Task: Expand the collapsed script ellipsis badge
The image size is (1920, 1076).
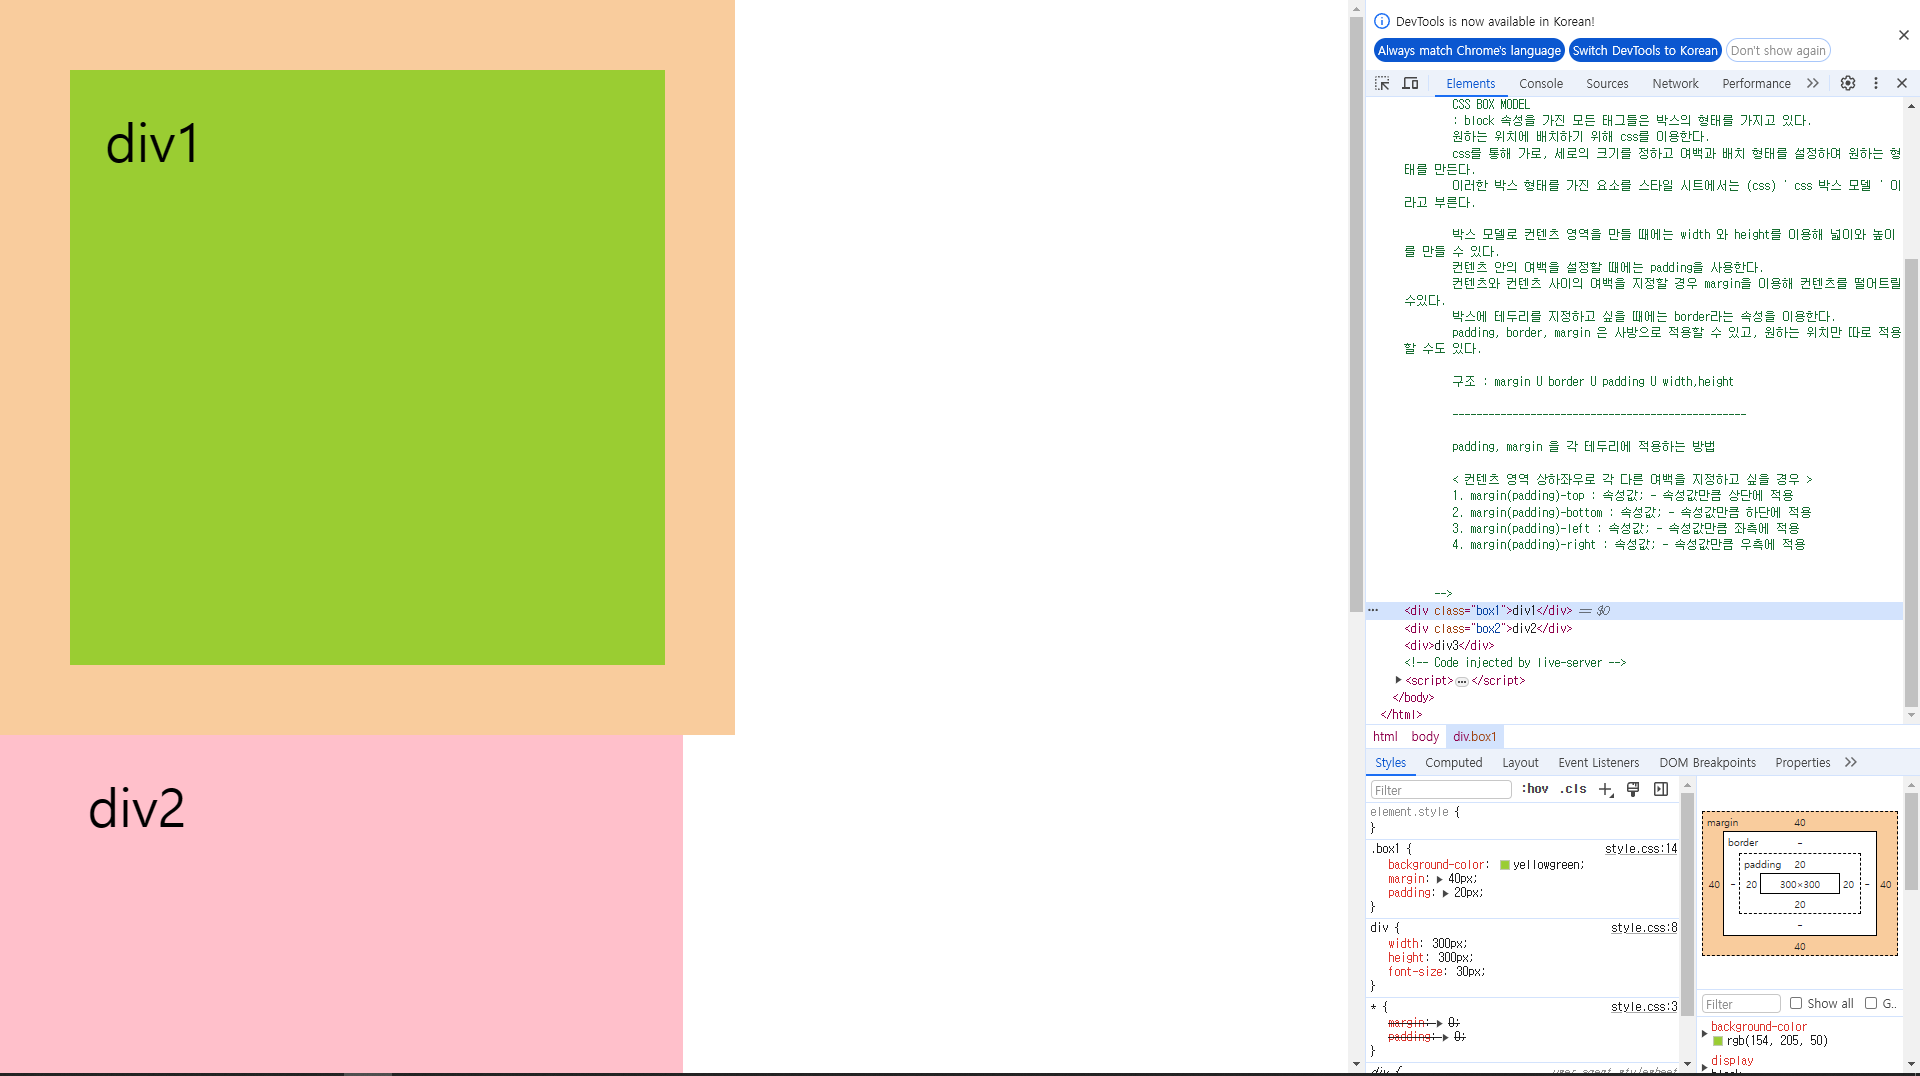Action: [1462, 681]
